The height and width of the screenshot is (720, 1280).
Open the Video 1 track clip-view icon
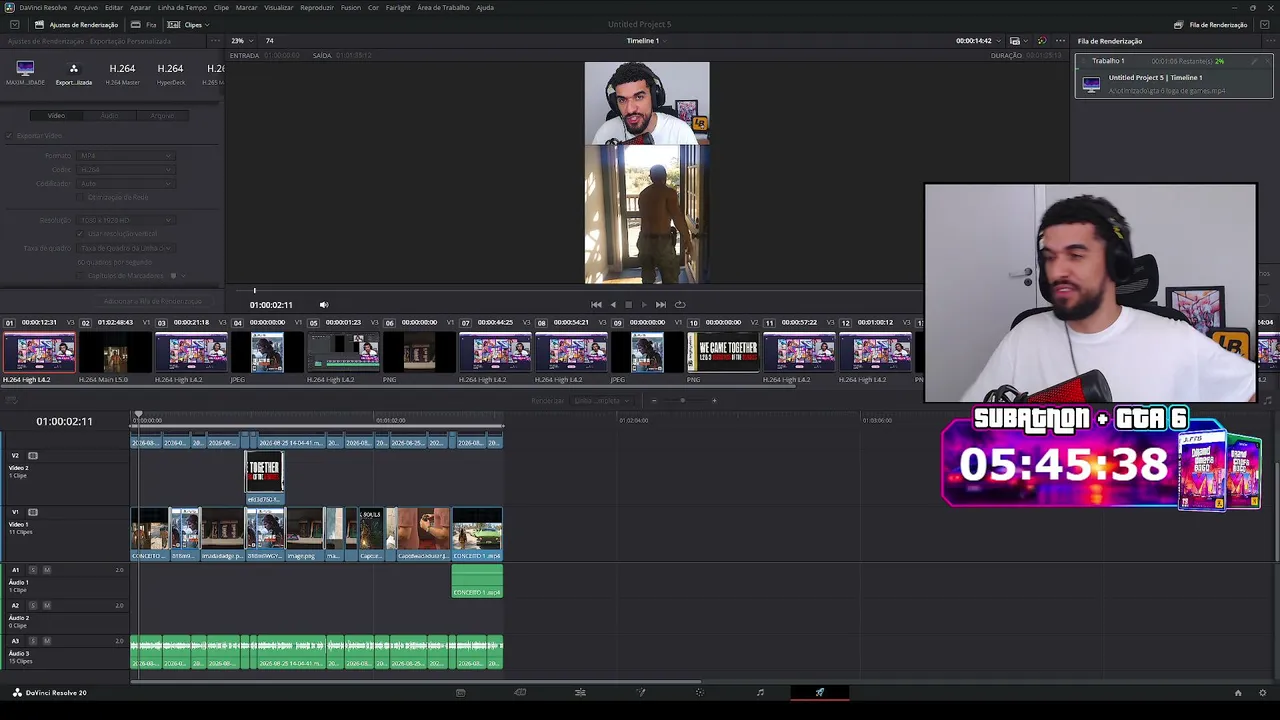(x=33, y=512)
